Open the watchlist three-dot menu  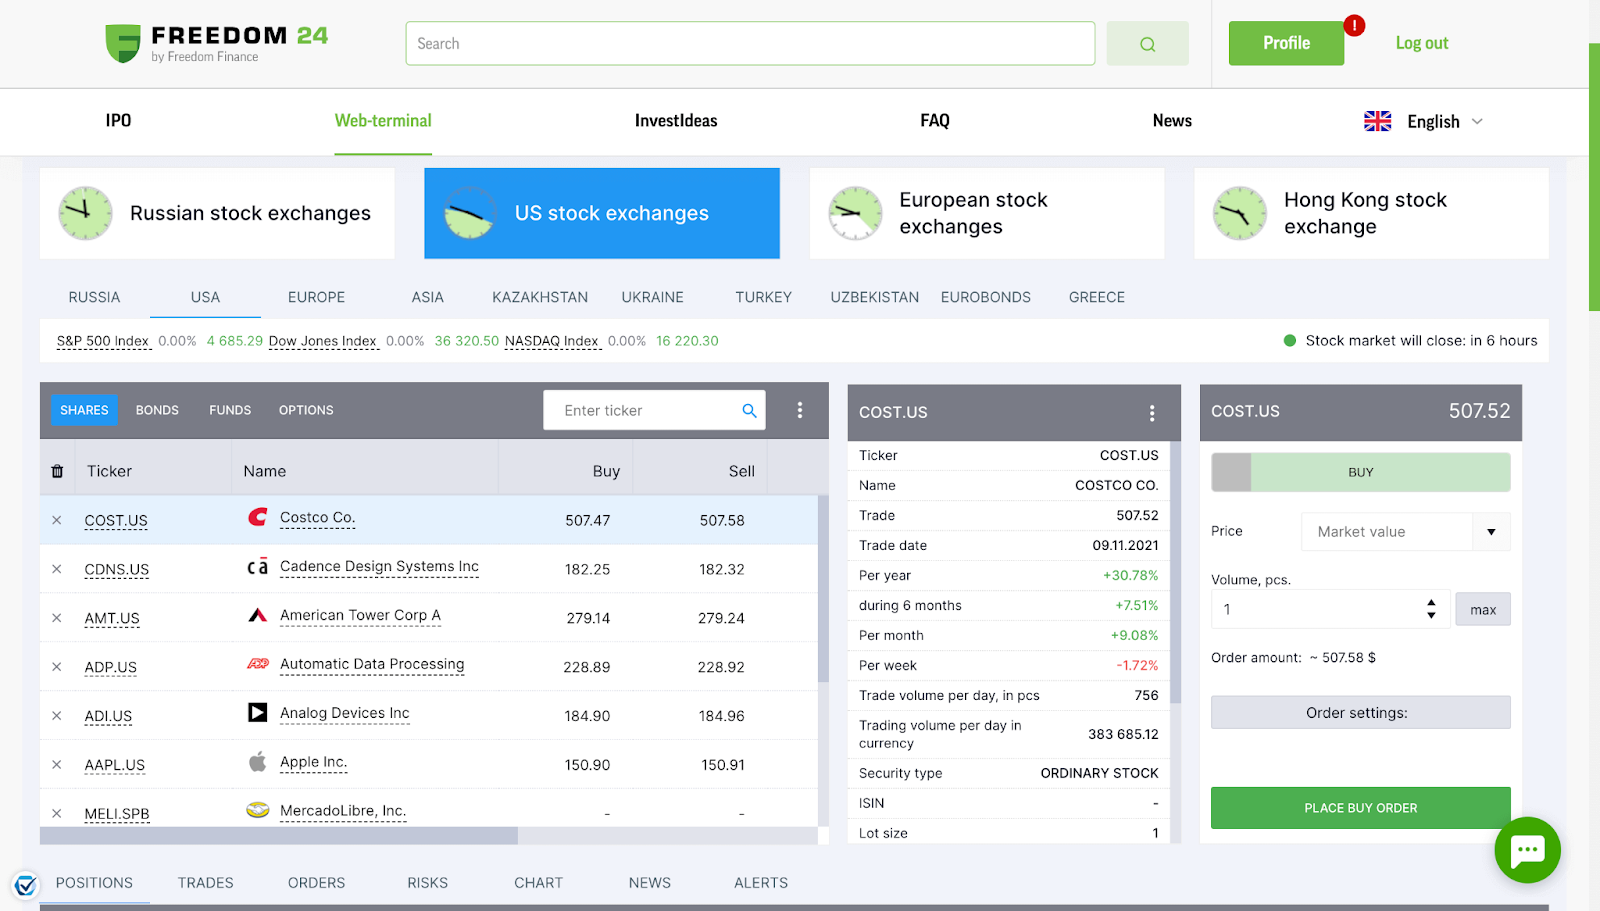[x=799, y=410]
